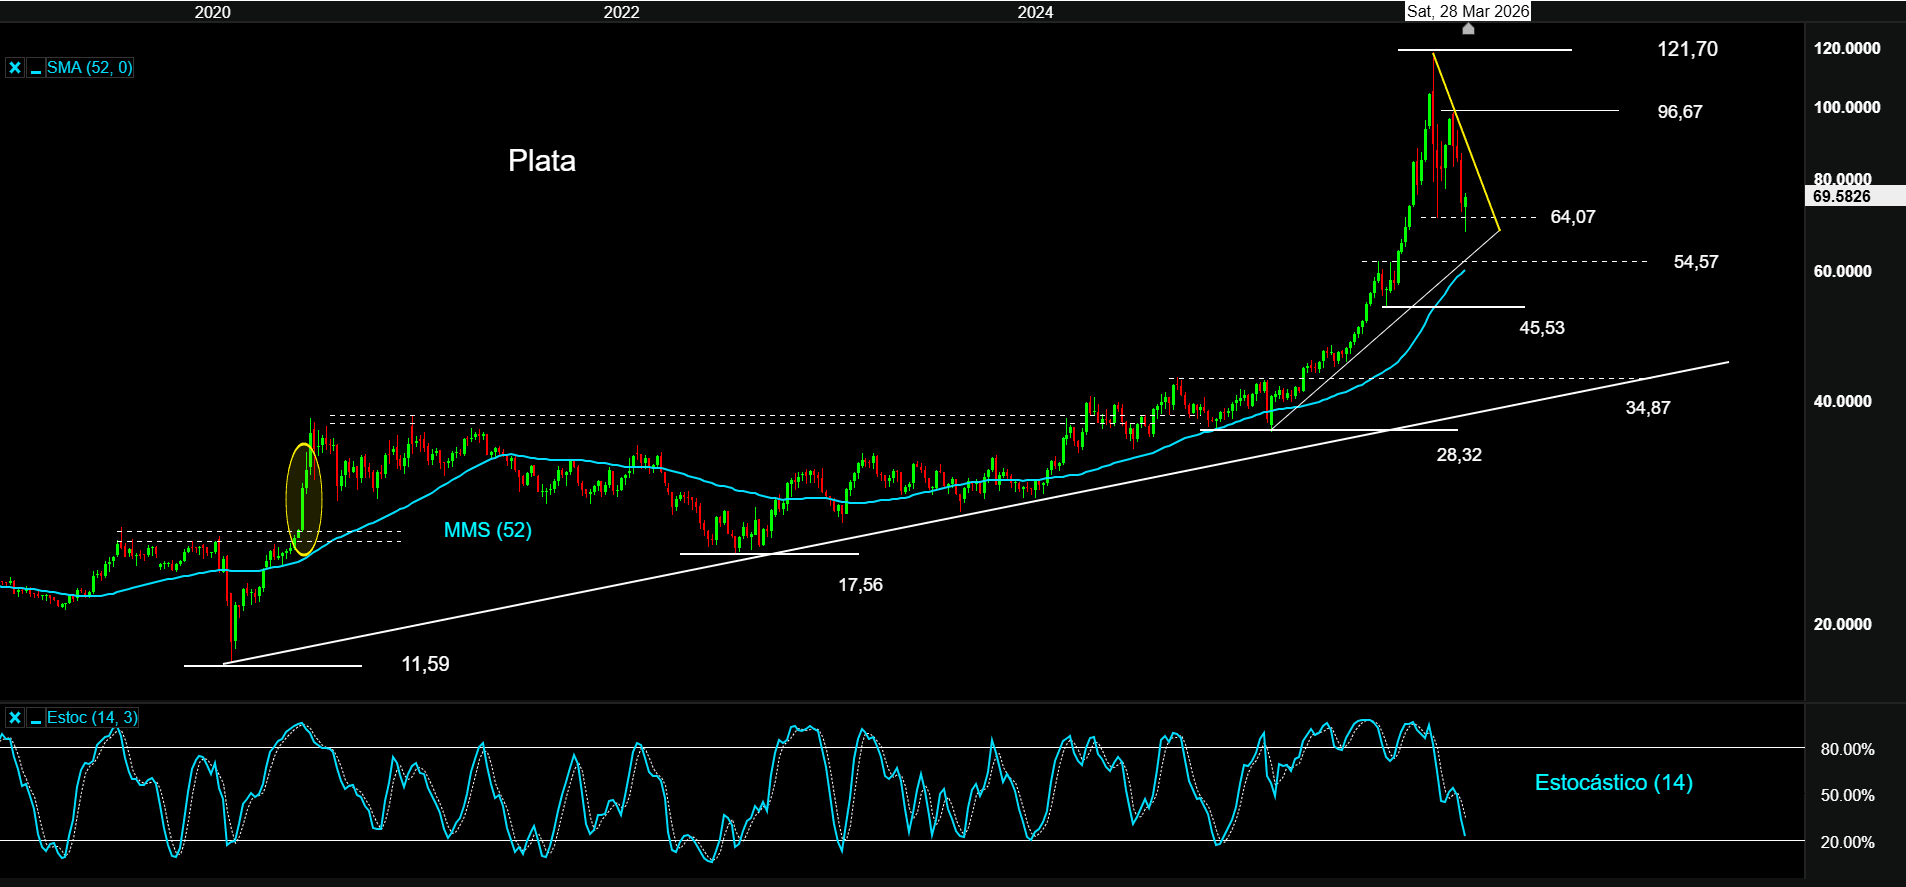
Task: Click the 100.0000 price axis label
Action: coord(1846,107)
